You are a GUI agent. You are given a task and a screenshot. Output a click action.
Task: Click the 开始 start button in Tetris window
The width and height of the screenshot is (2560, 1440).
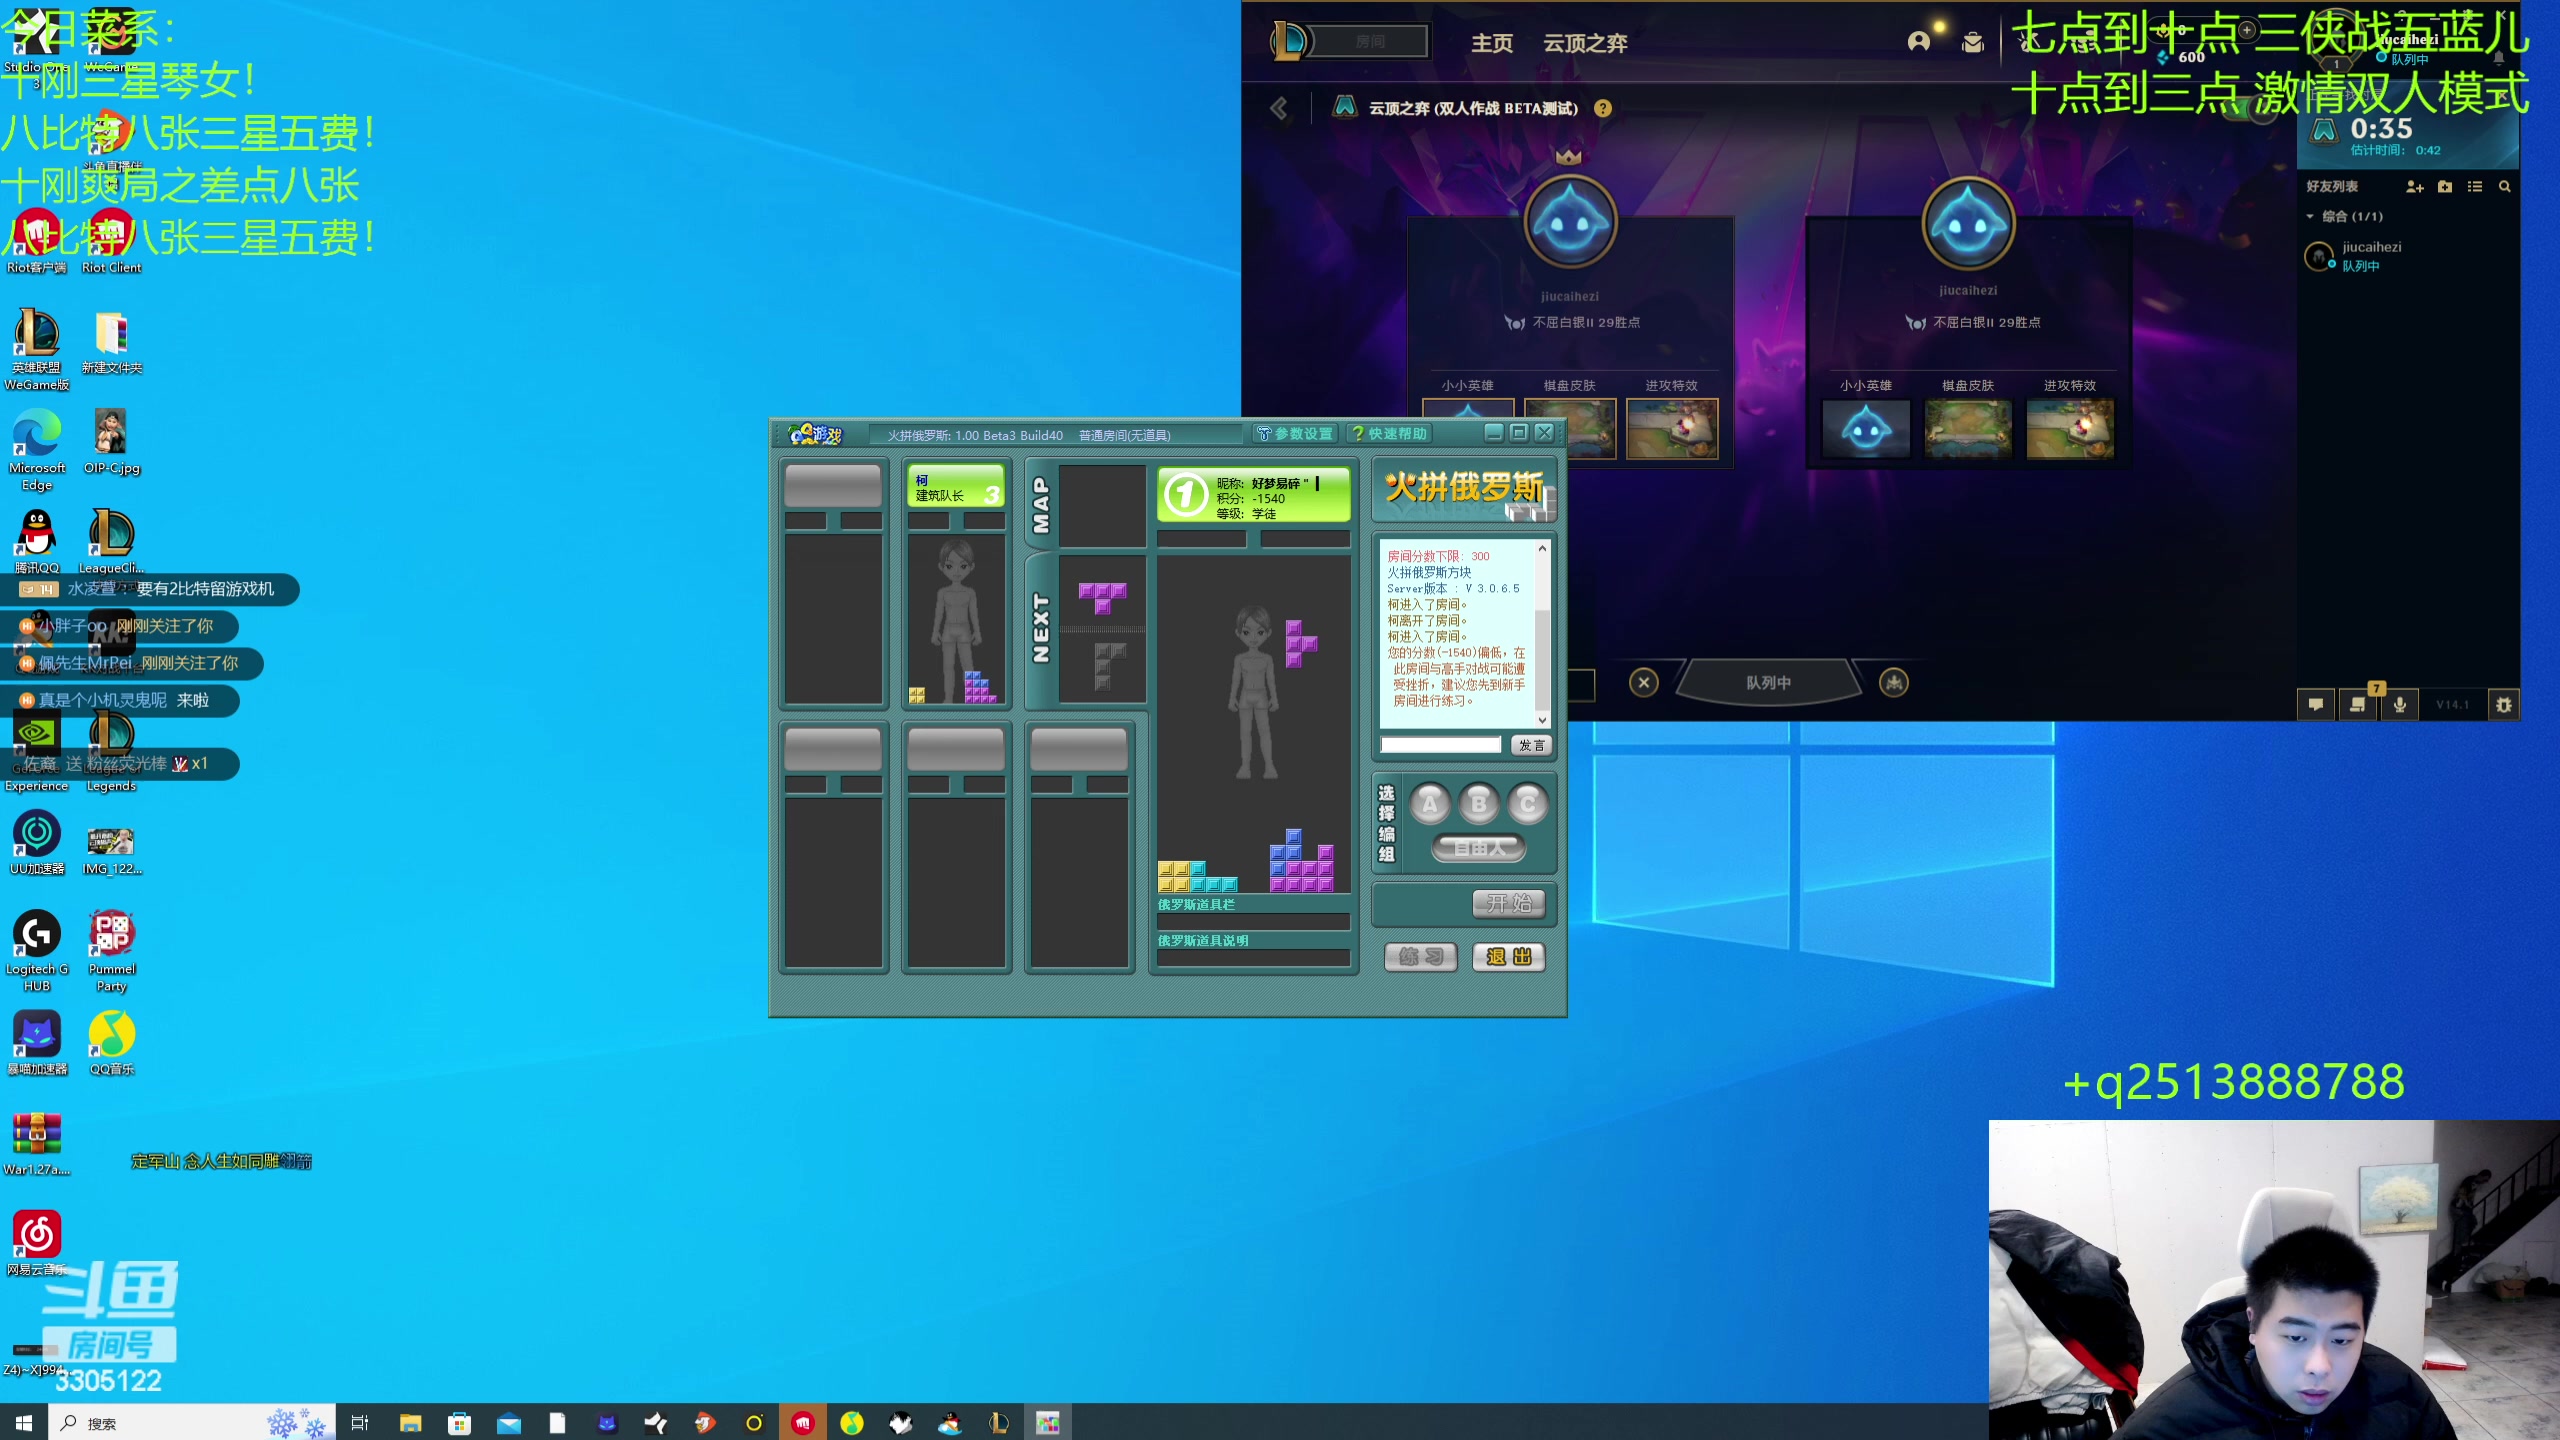click(1509, 903)
